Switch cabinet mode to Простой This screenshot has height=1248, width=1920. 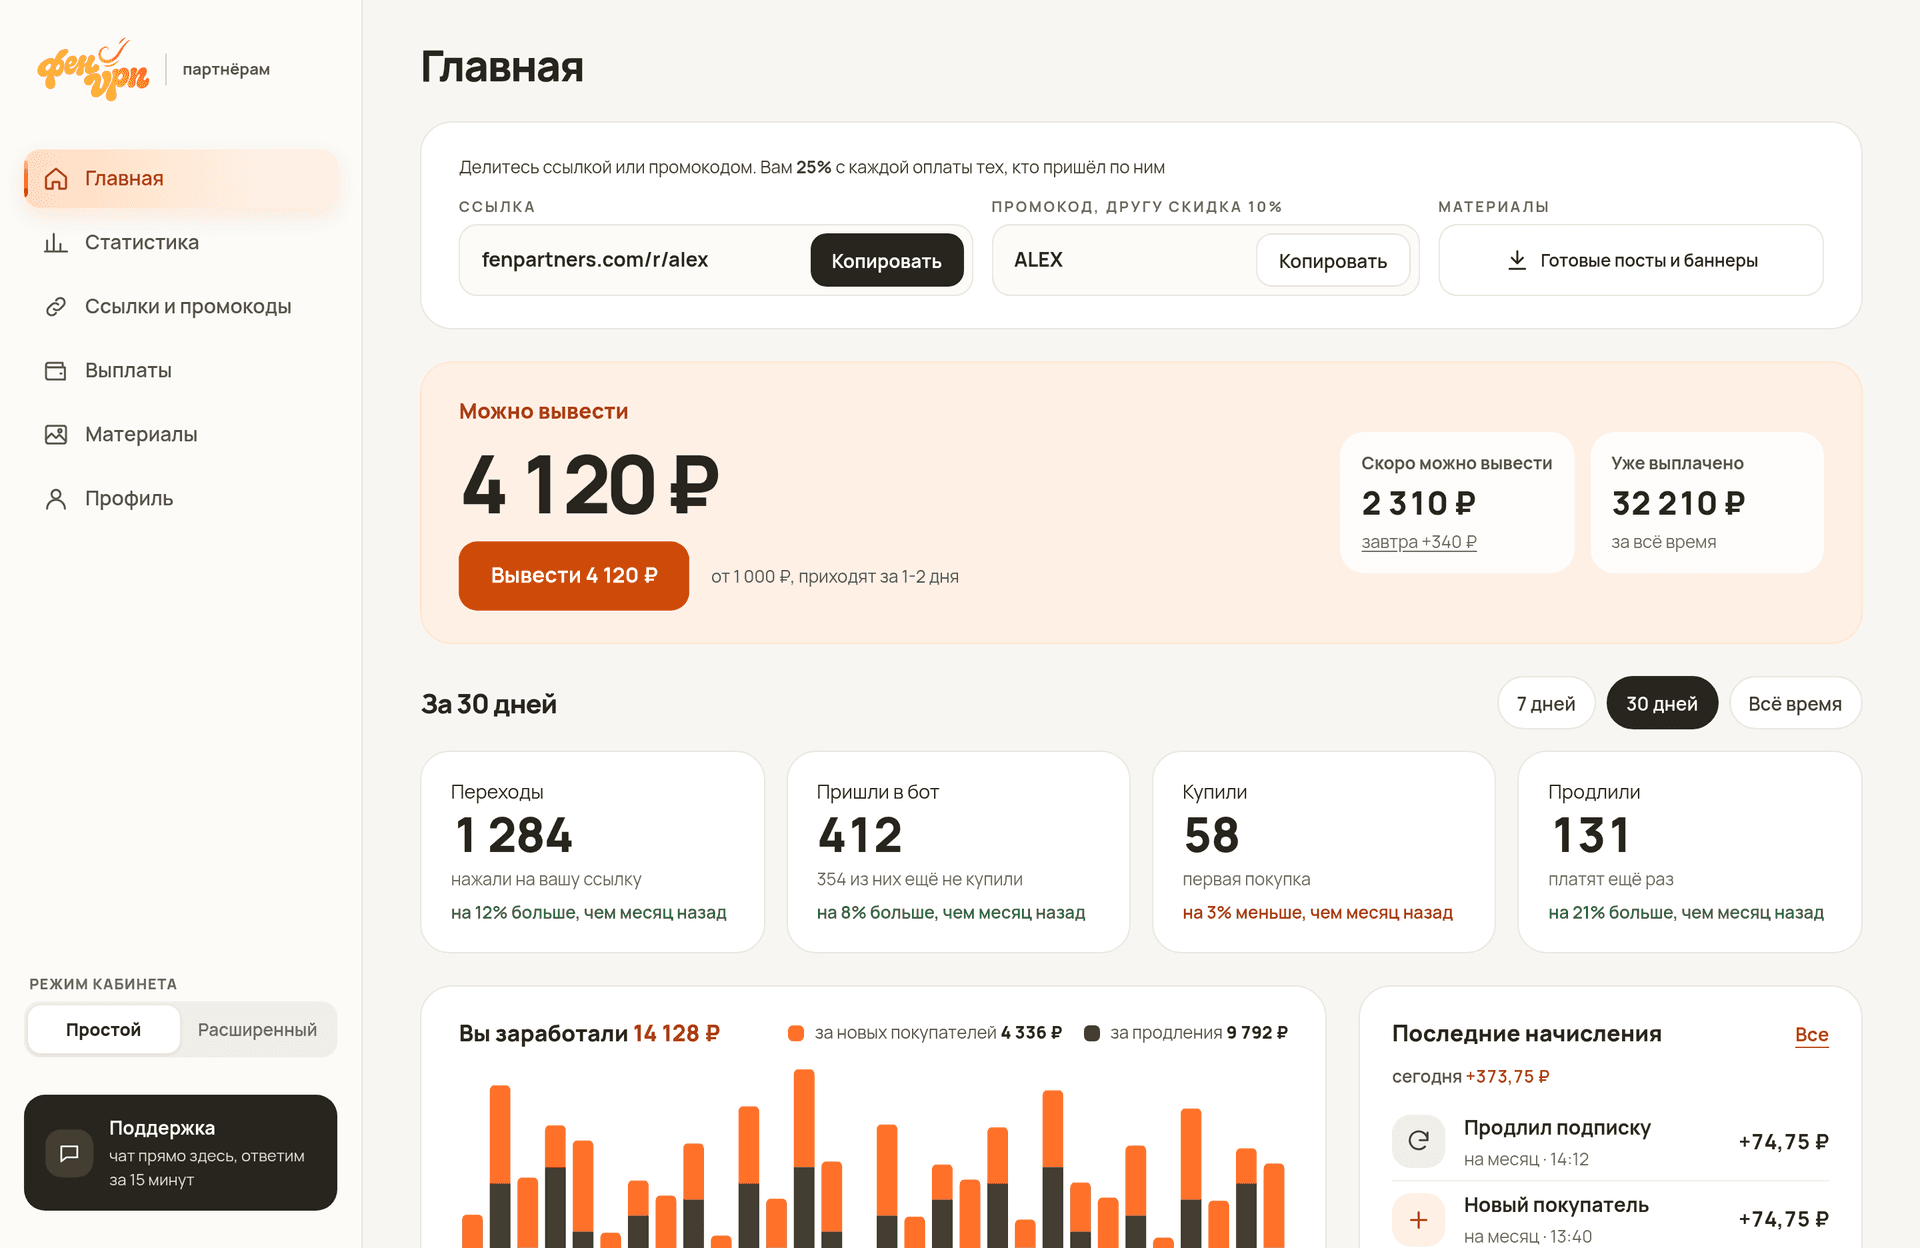coord(104,1030)
